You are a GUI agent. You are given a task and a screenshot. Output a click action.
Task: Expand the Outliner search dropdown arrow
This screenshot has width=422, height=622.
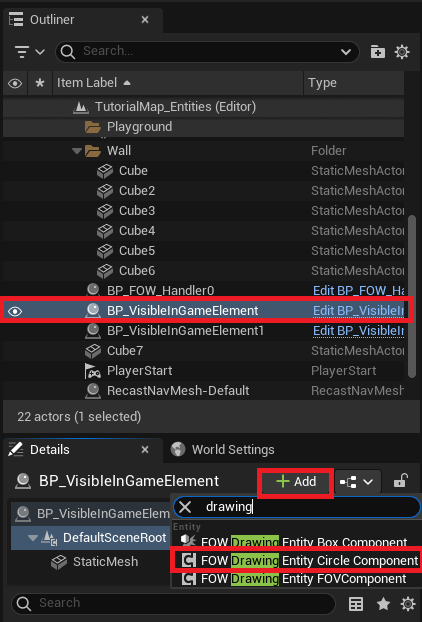pos(346,52)
